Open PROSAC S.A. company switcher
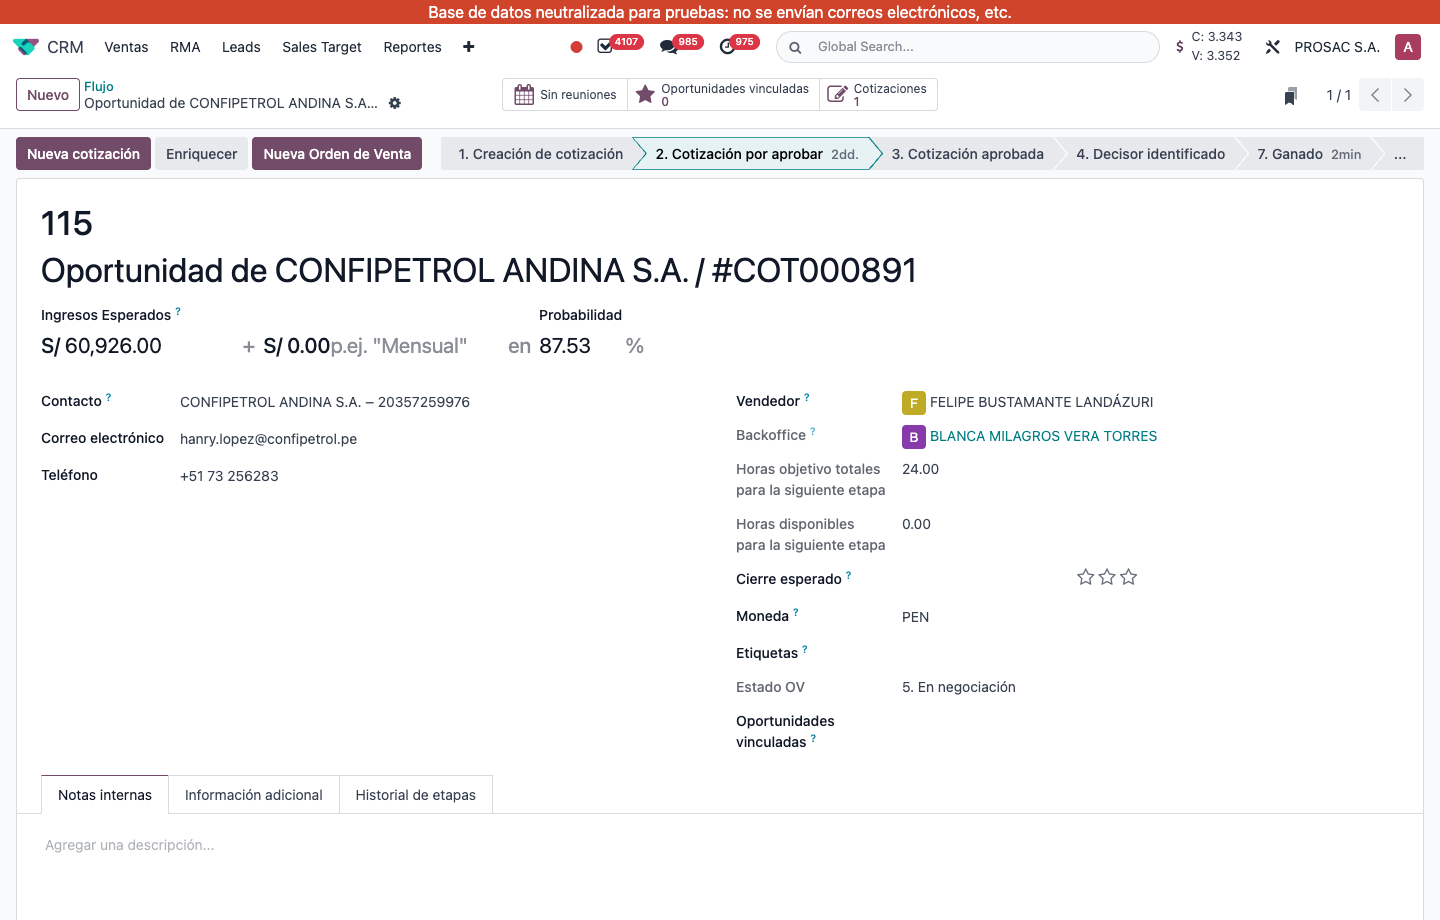The height and width of the screenshot is (920, 1440). [1337, 47]
